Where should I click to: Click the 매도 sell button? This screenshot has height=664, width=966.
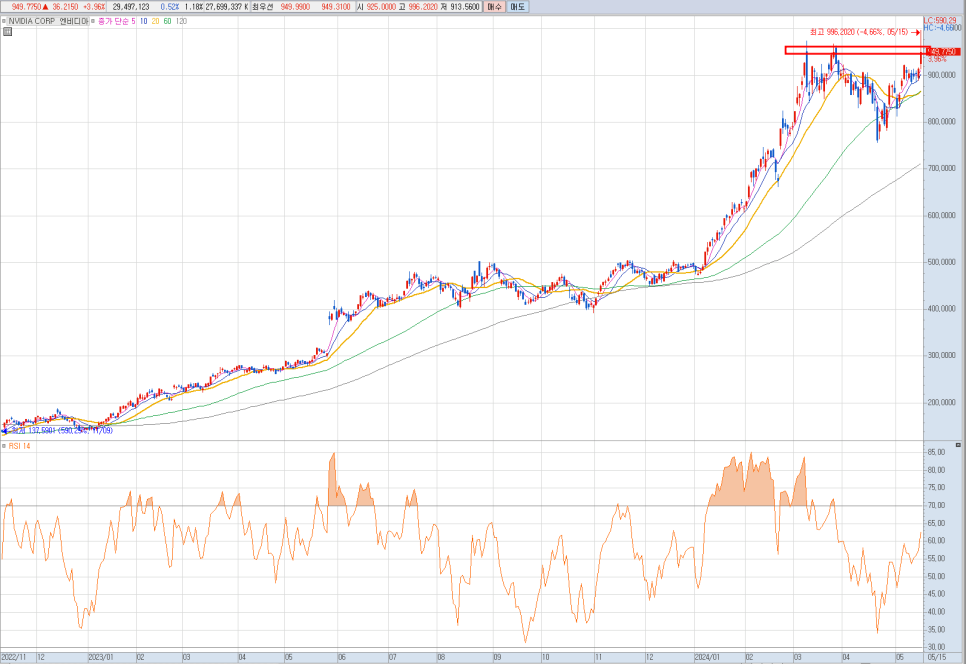click(x=518, y=7)
